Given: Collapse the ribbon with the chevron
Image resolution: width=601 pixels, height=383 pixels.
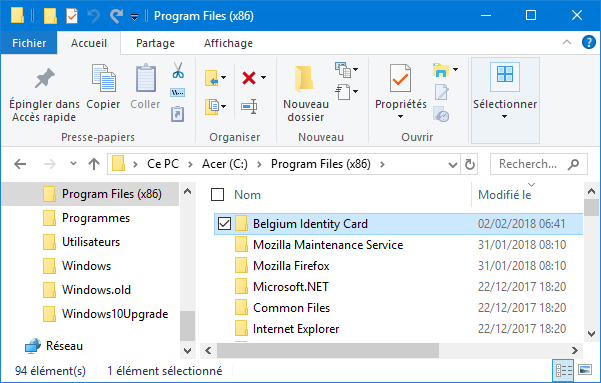Looking at the screenshot, I should pos(567,43).
